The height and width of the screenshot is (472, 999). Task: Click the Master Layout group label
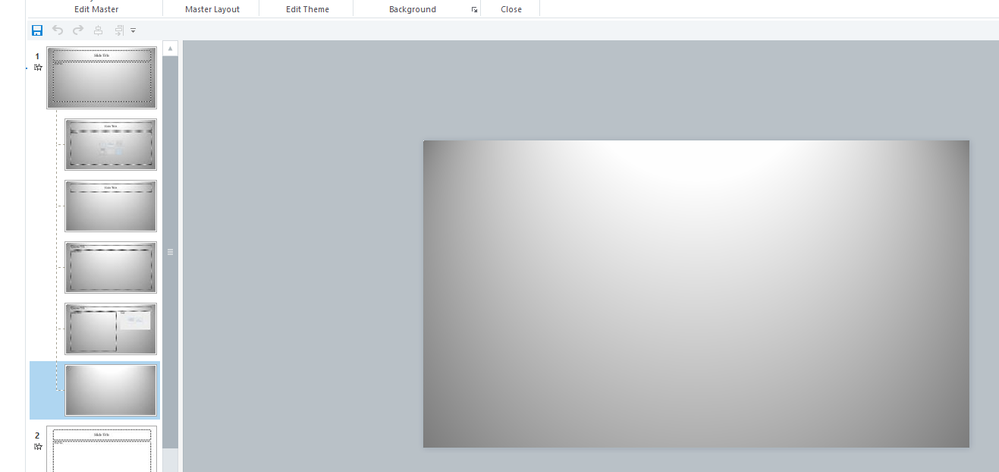(212, 10)
